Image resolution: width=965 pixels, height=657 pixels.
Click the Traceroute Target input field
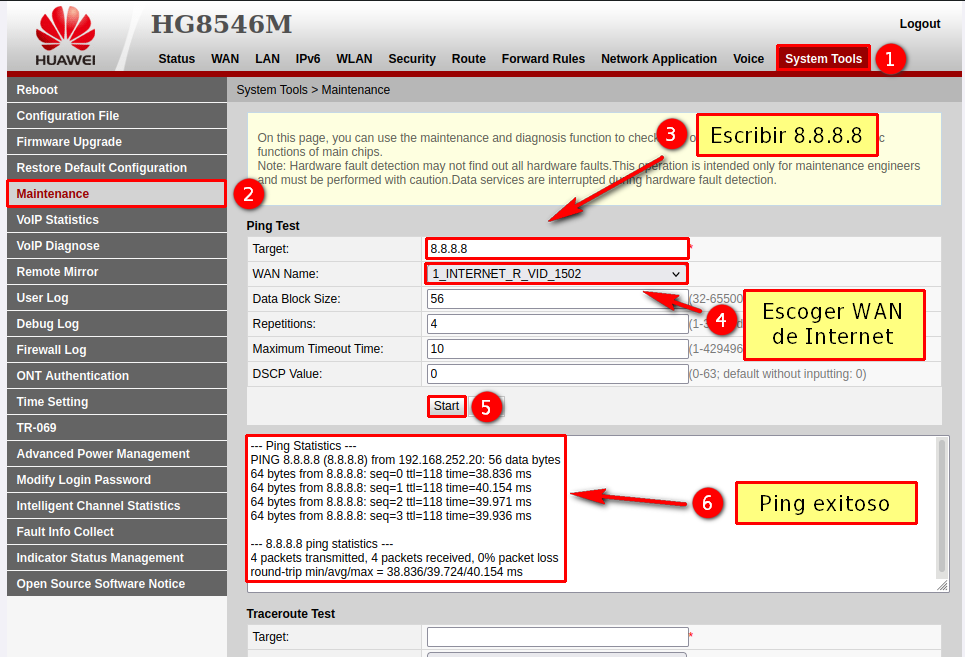[x=556, y=637]
